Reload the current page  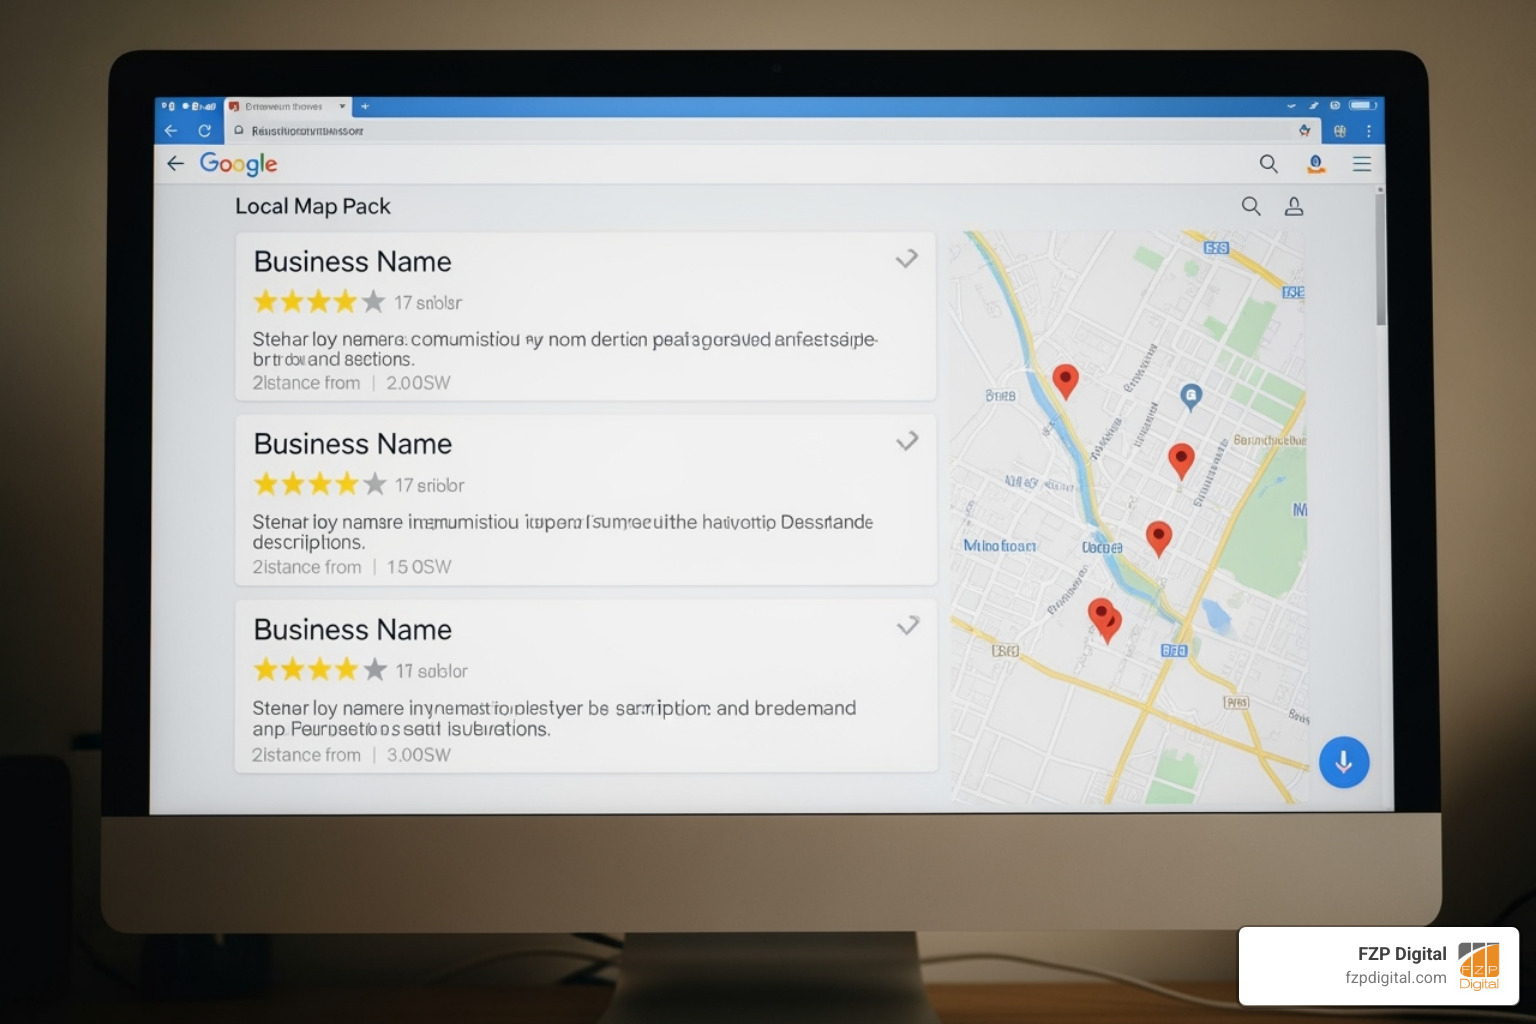click(x=203, y=130)
